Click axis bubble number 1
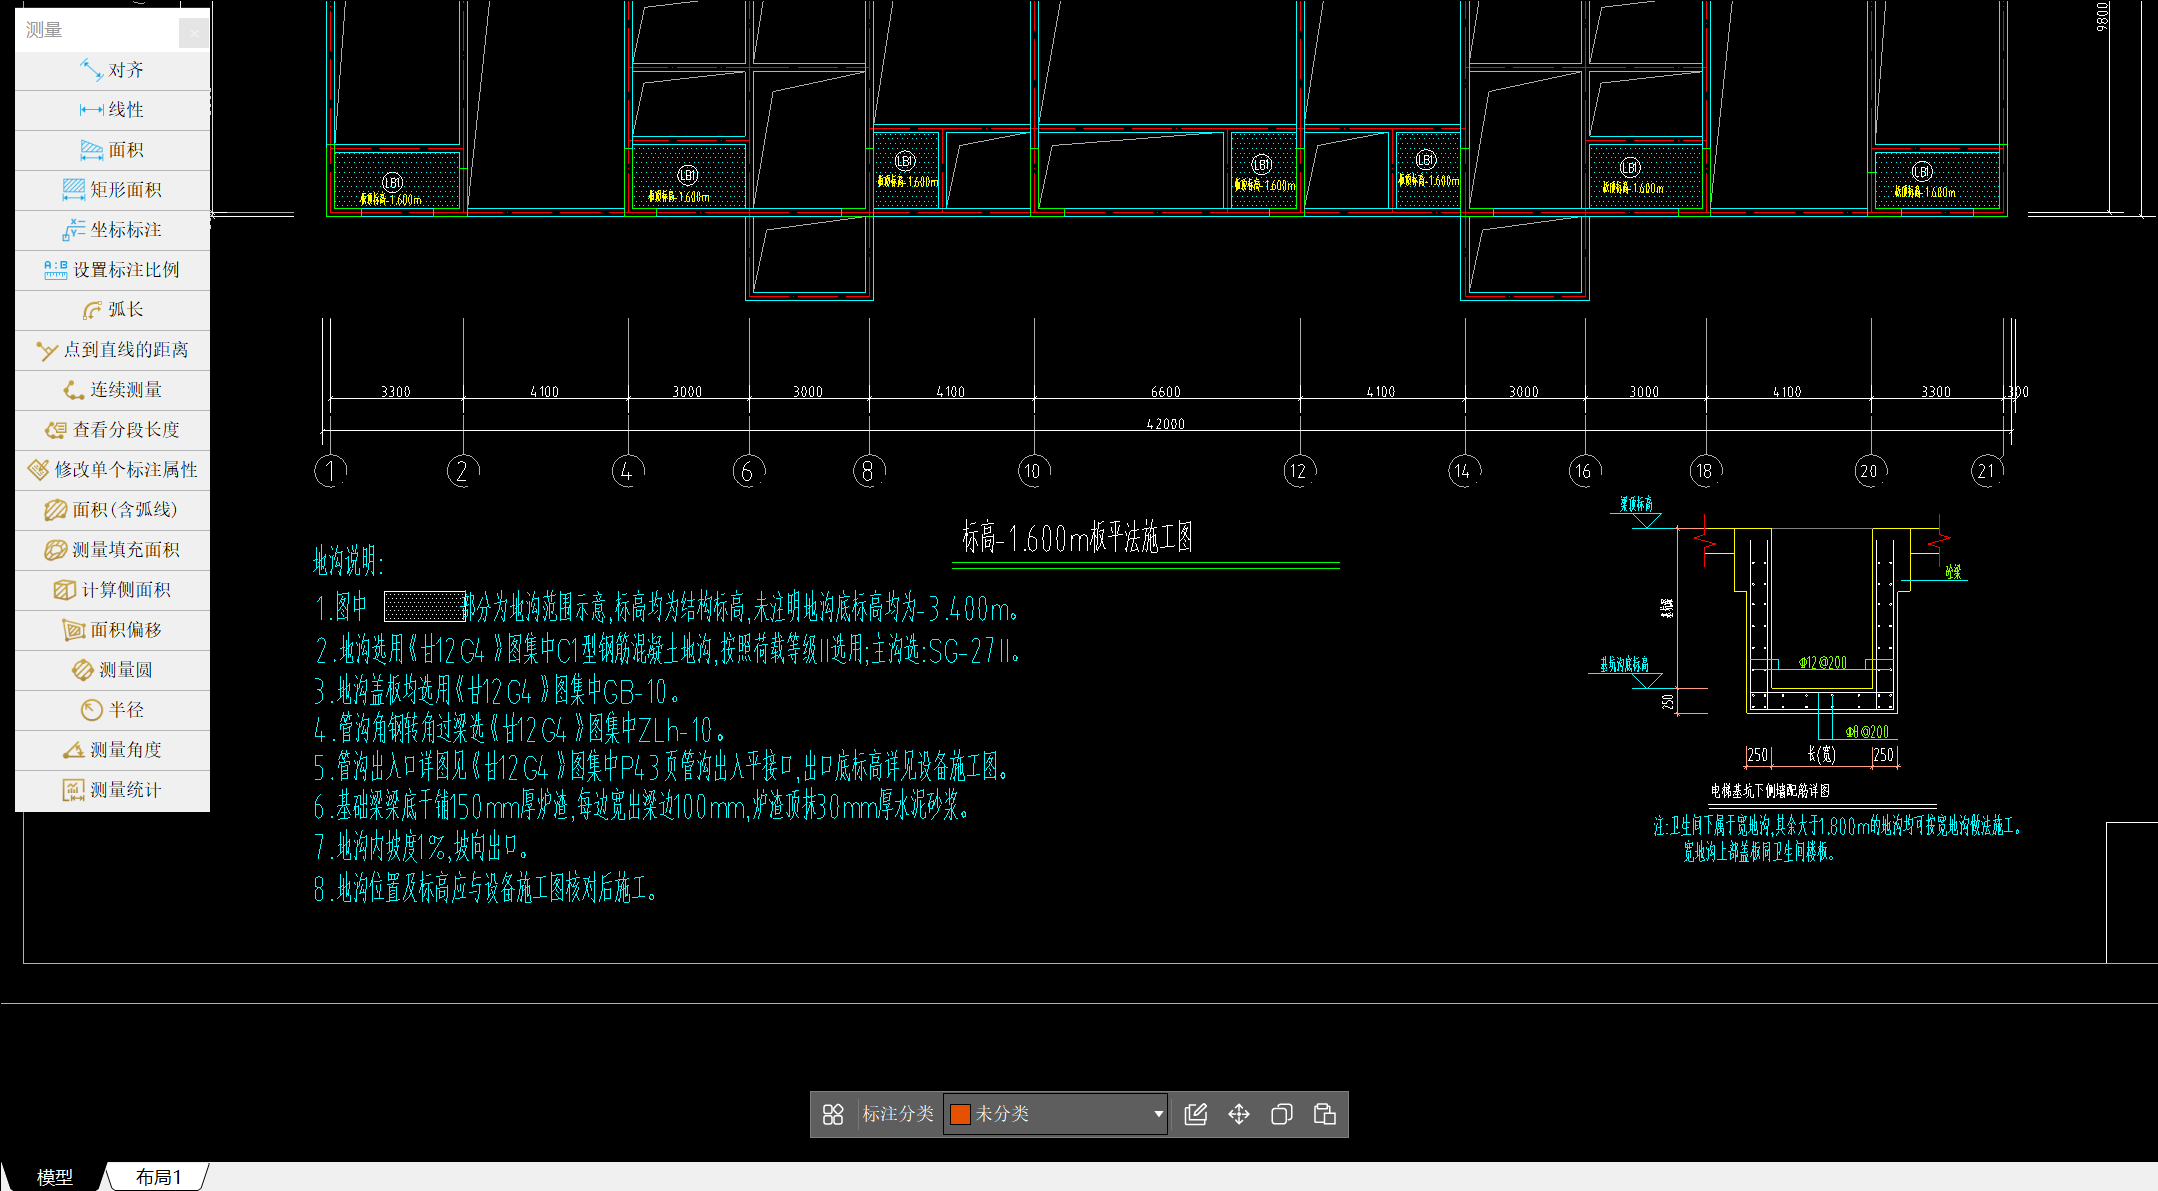The width and height of the screenshot is (2158, 1191). [x=331, y=471]
